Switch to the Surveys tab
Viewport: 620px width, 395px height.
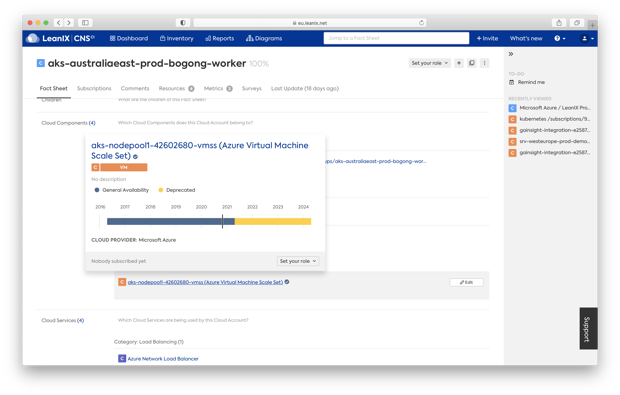click(252, 88)
